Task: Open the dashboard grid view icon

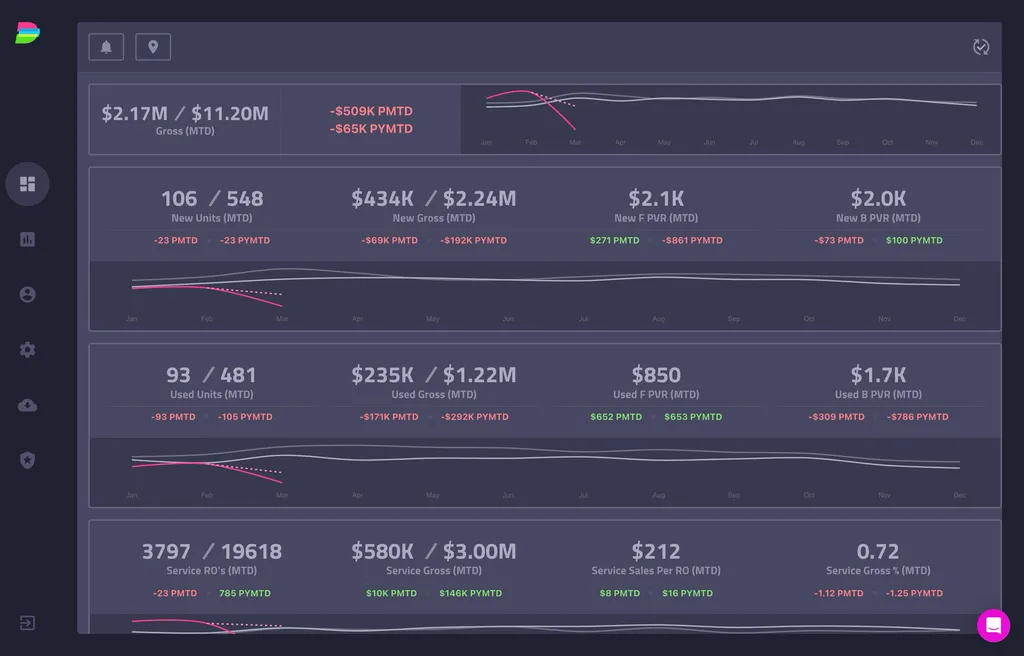Action: tap(27, 184)
